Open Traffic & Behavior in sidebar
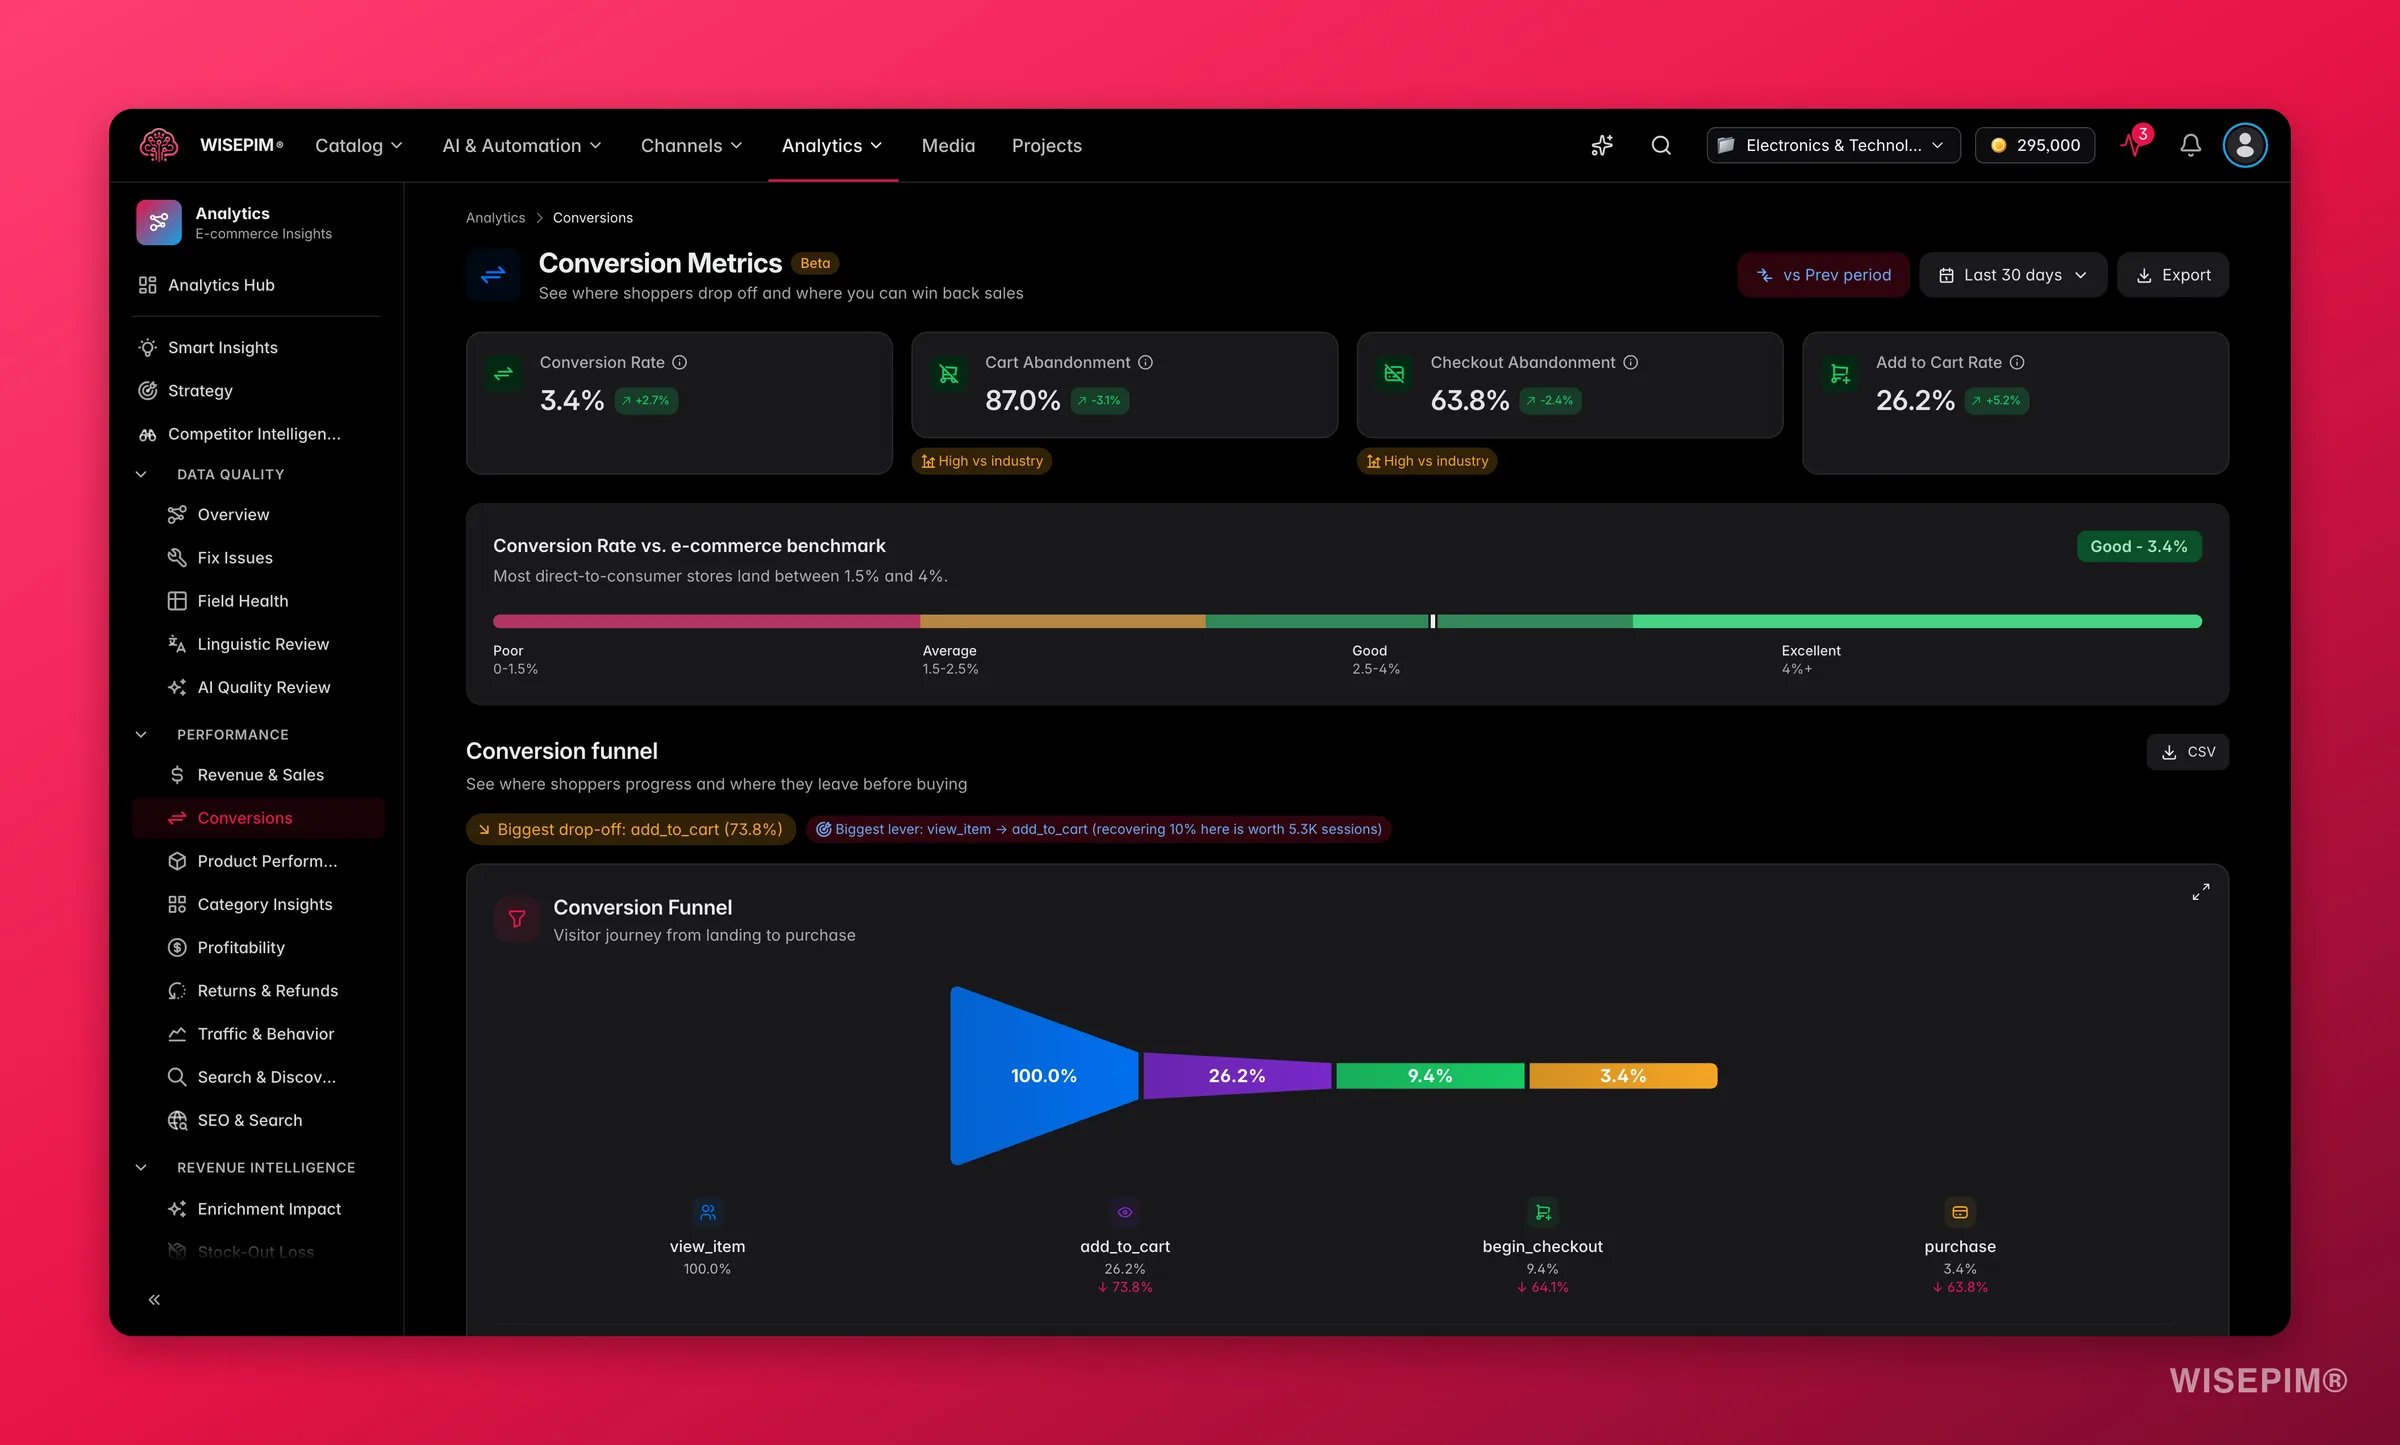Screen dimensions: 2400x1445 tap(257, 1034)
